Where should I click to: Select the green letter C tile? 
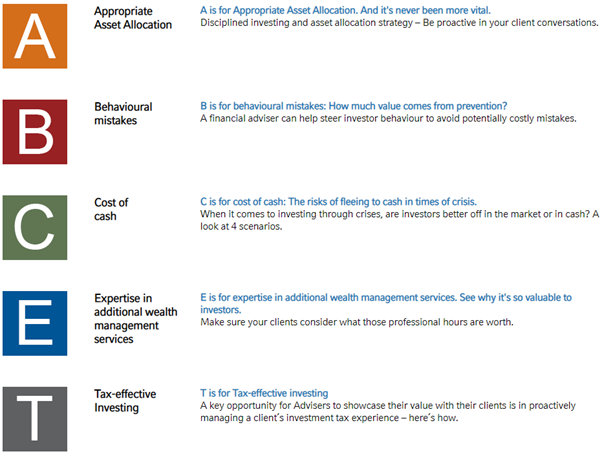coord(35,227)
